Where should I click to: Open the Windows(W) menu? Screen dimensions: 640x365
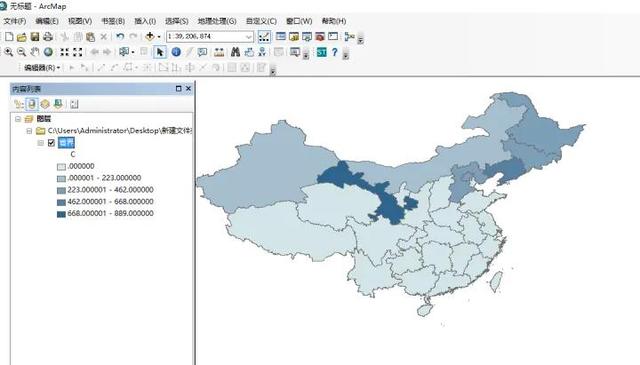[299, 21]
